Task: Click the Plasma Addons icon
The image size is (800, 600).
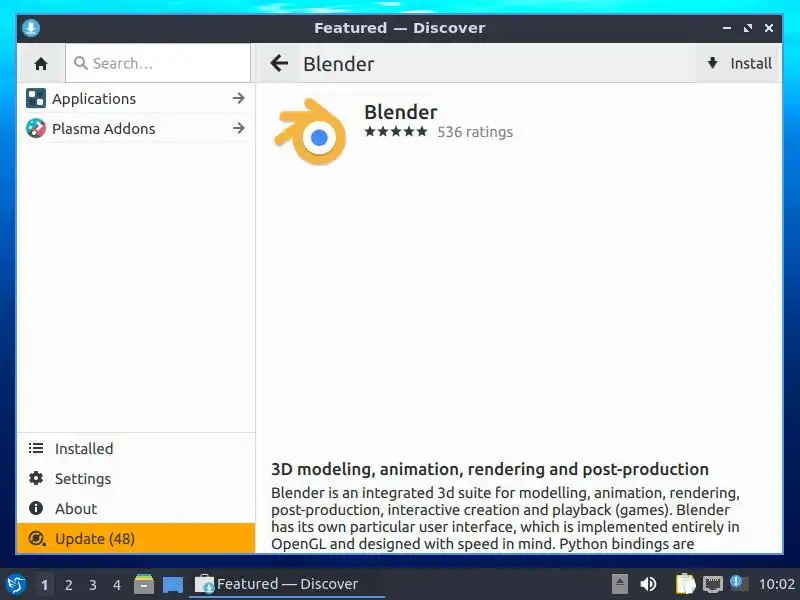Action: click(x=36, y=129)
